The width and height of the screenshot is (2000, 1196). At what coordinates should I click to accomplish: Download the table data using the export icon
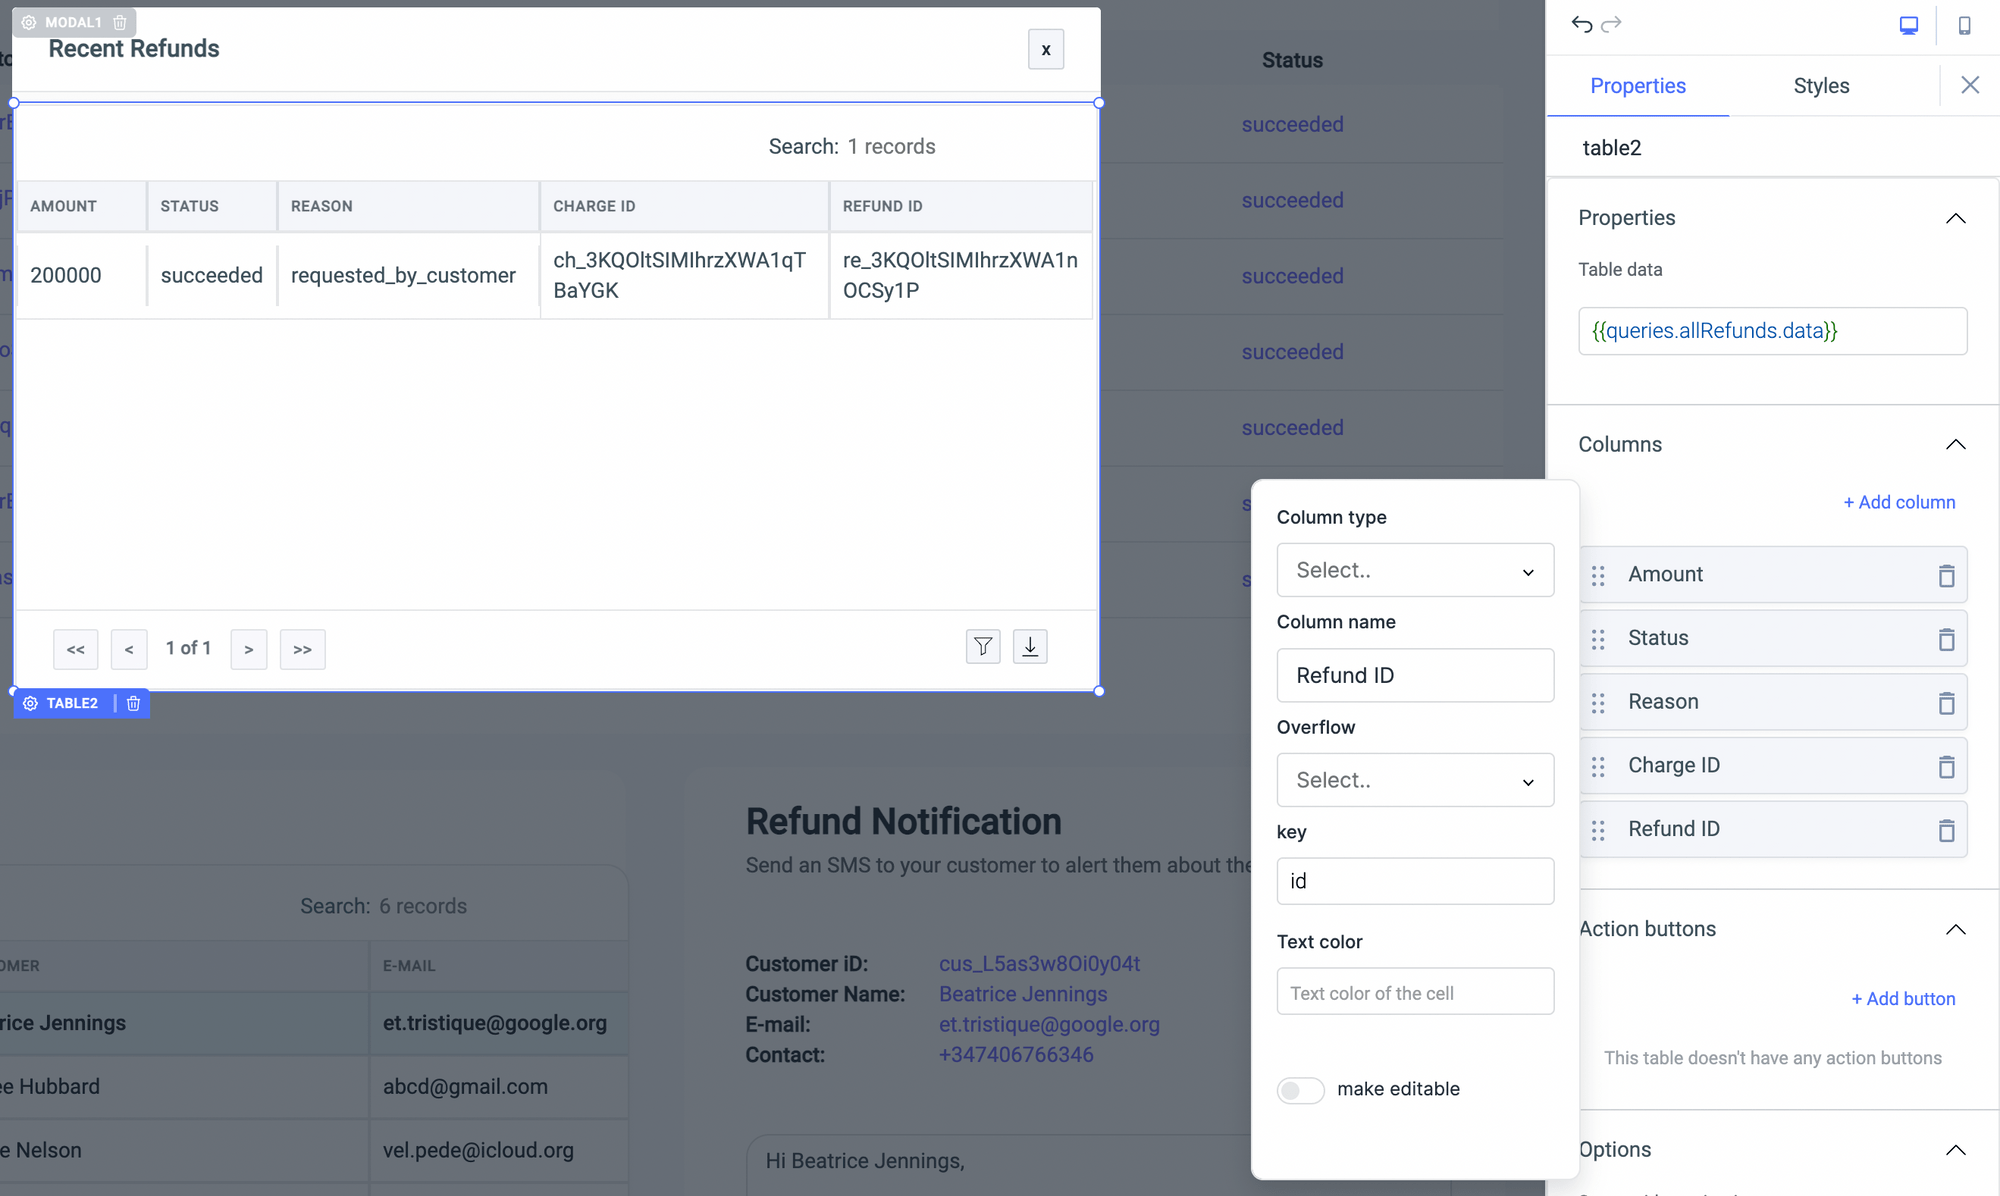click(1030, 646)
